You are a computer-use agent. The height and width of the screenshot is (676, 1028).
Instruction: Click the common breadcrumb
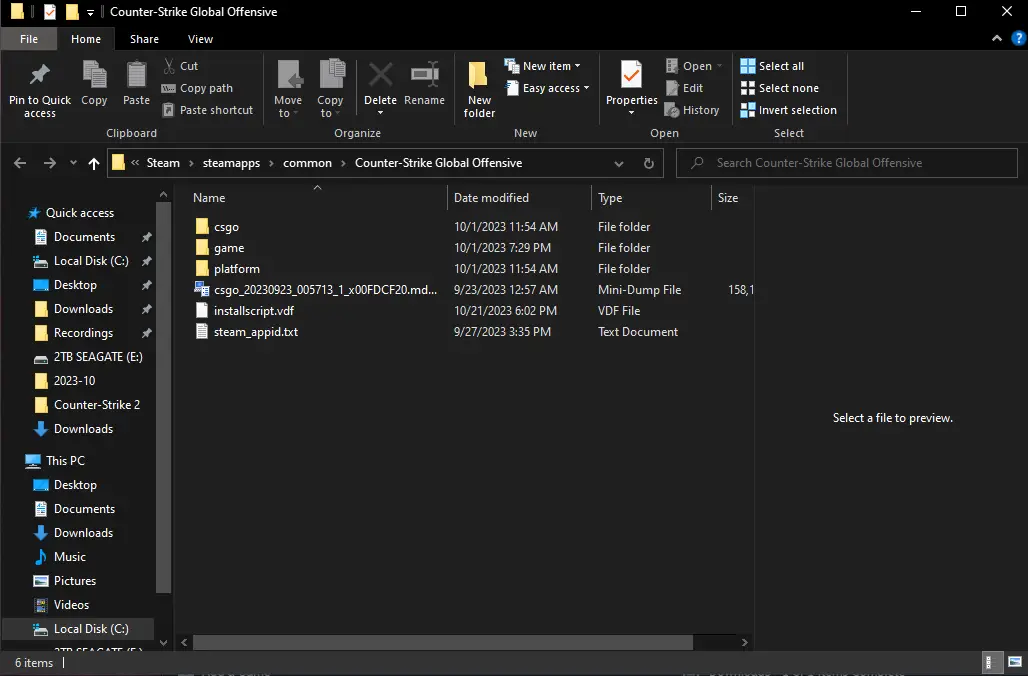(307, 163)
